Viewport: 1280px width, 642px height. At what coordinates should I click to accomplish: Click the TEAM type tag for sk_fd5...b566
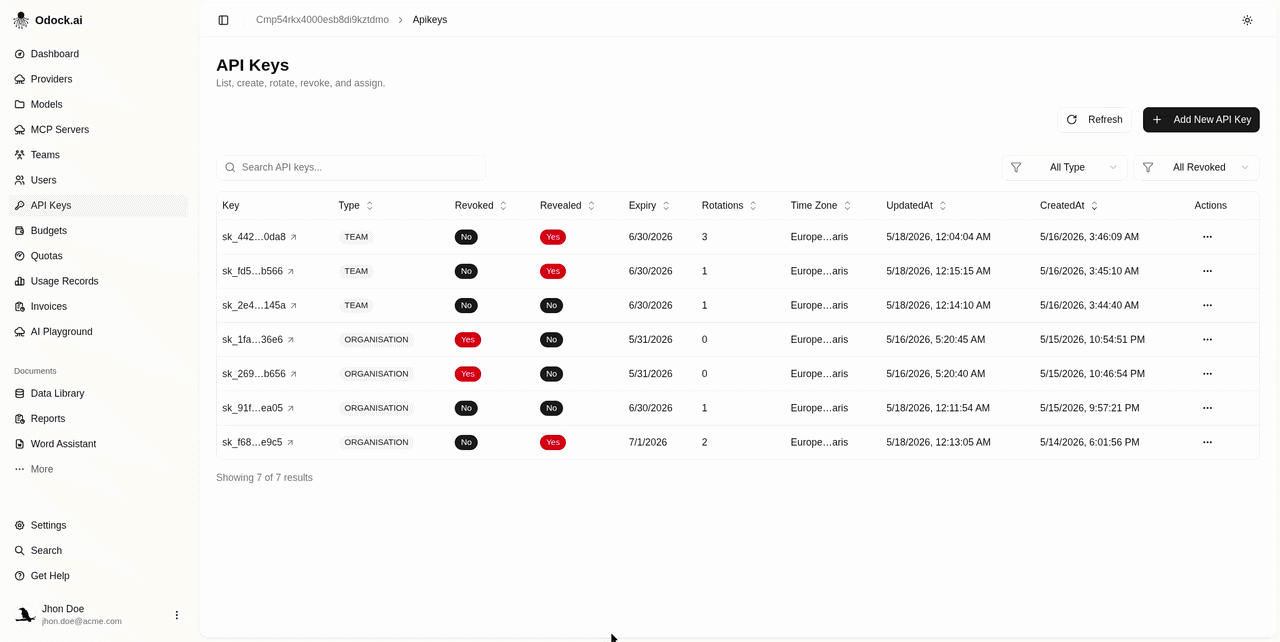click(x=356, y=271)
